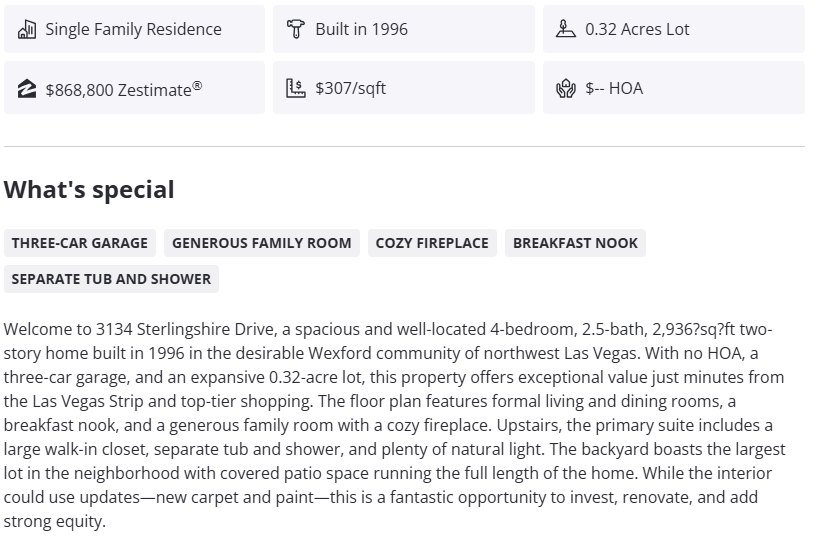Click the price-per-sqft ruler icon
Viewport: 823px width, 538px height.
(x=295, y=88)
